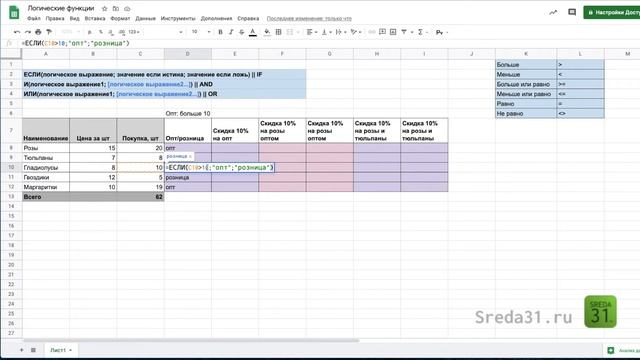Click the Больше или равно cell
Viewport: 640px width, 360px height.
tap(526, 84)
